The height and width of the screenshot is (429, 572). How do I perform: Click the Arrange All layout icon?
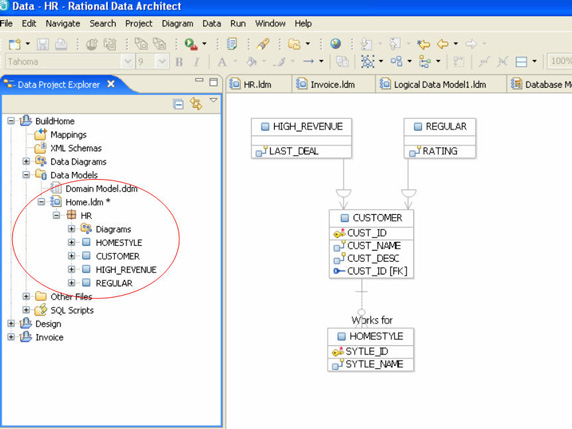pos(396,61)
